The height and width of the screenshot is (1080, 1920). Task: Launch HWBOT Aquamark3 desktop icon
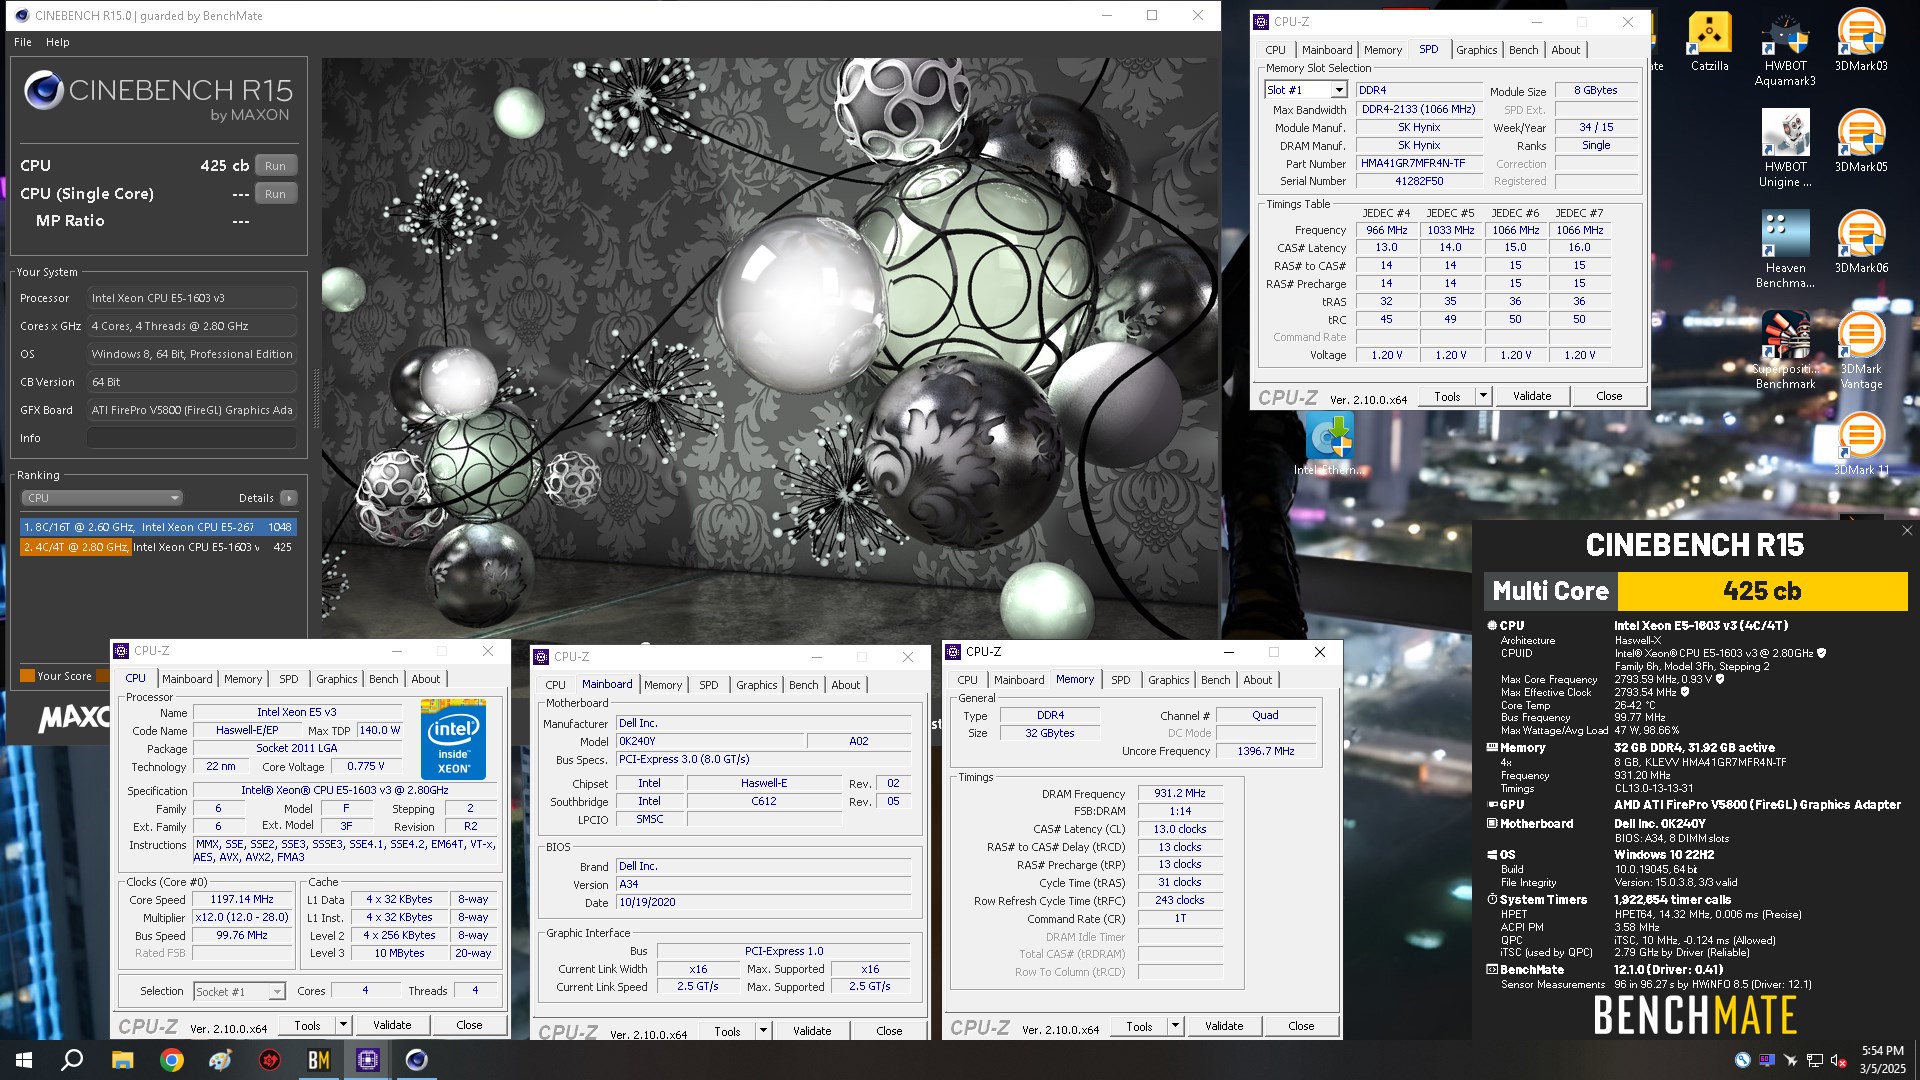(1785, 49)
